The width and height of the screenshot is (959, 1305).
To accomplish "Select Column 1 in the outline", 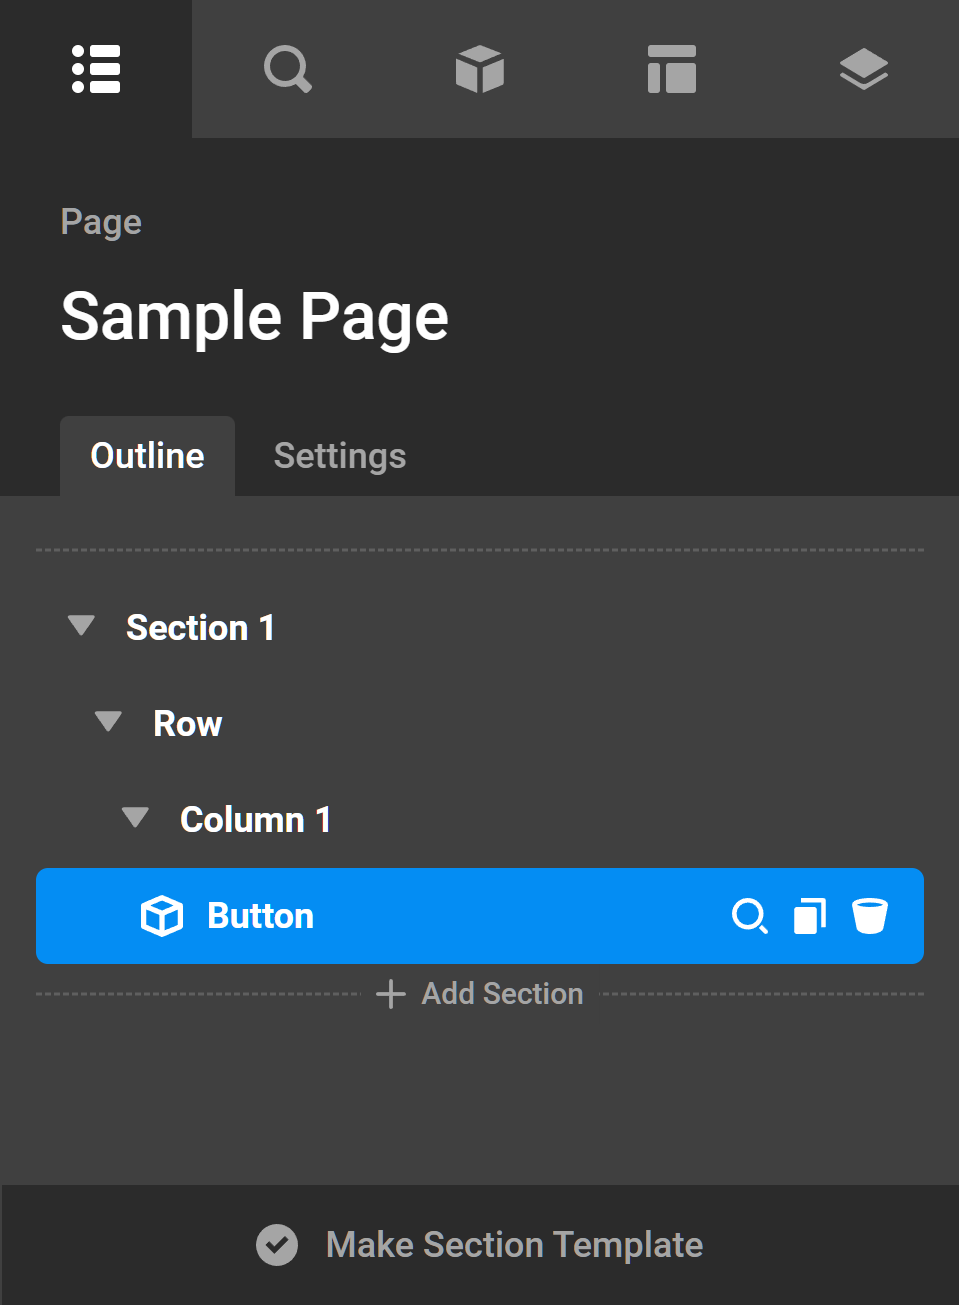I will tap(255, 820).
